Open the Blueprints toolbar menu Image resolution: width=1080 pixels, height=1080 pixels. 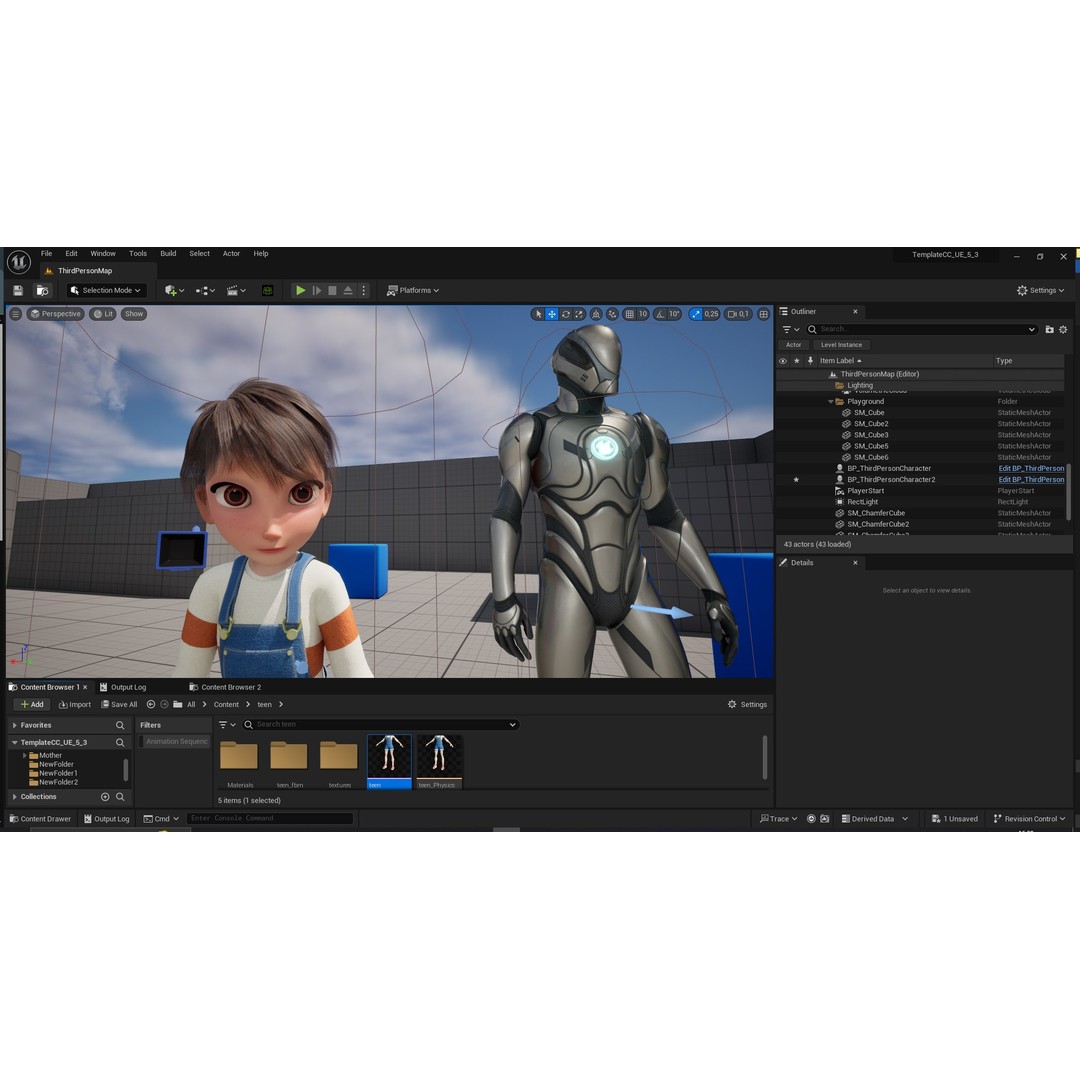[205, 291]
